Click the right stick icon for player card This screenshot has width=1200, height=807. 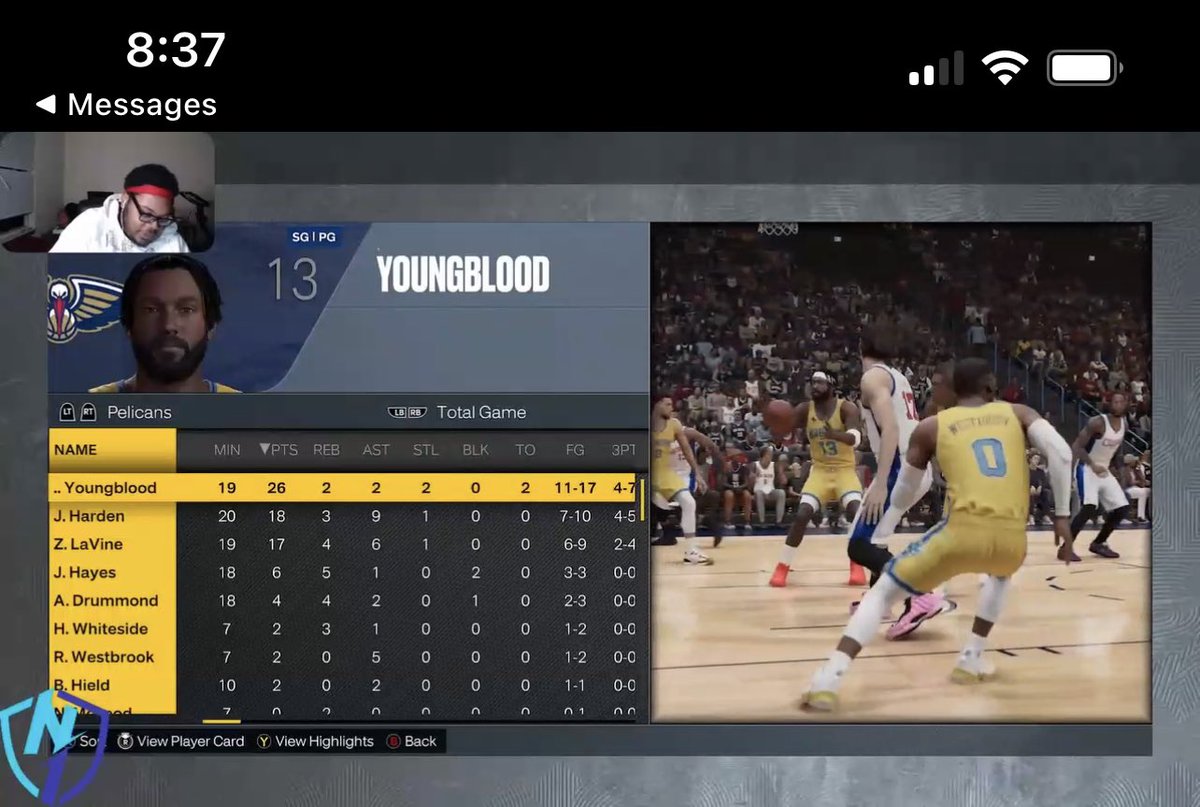tap(125, 741)
